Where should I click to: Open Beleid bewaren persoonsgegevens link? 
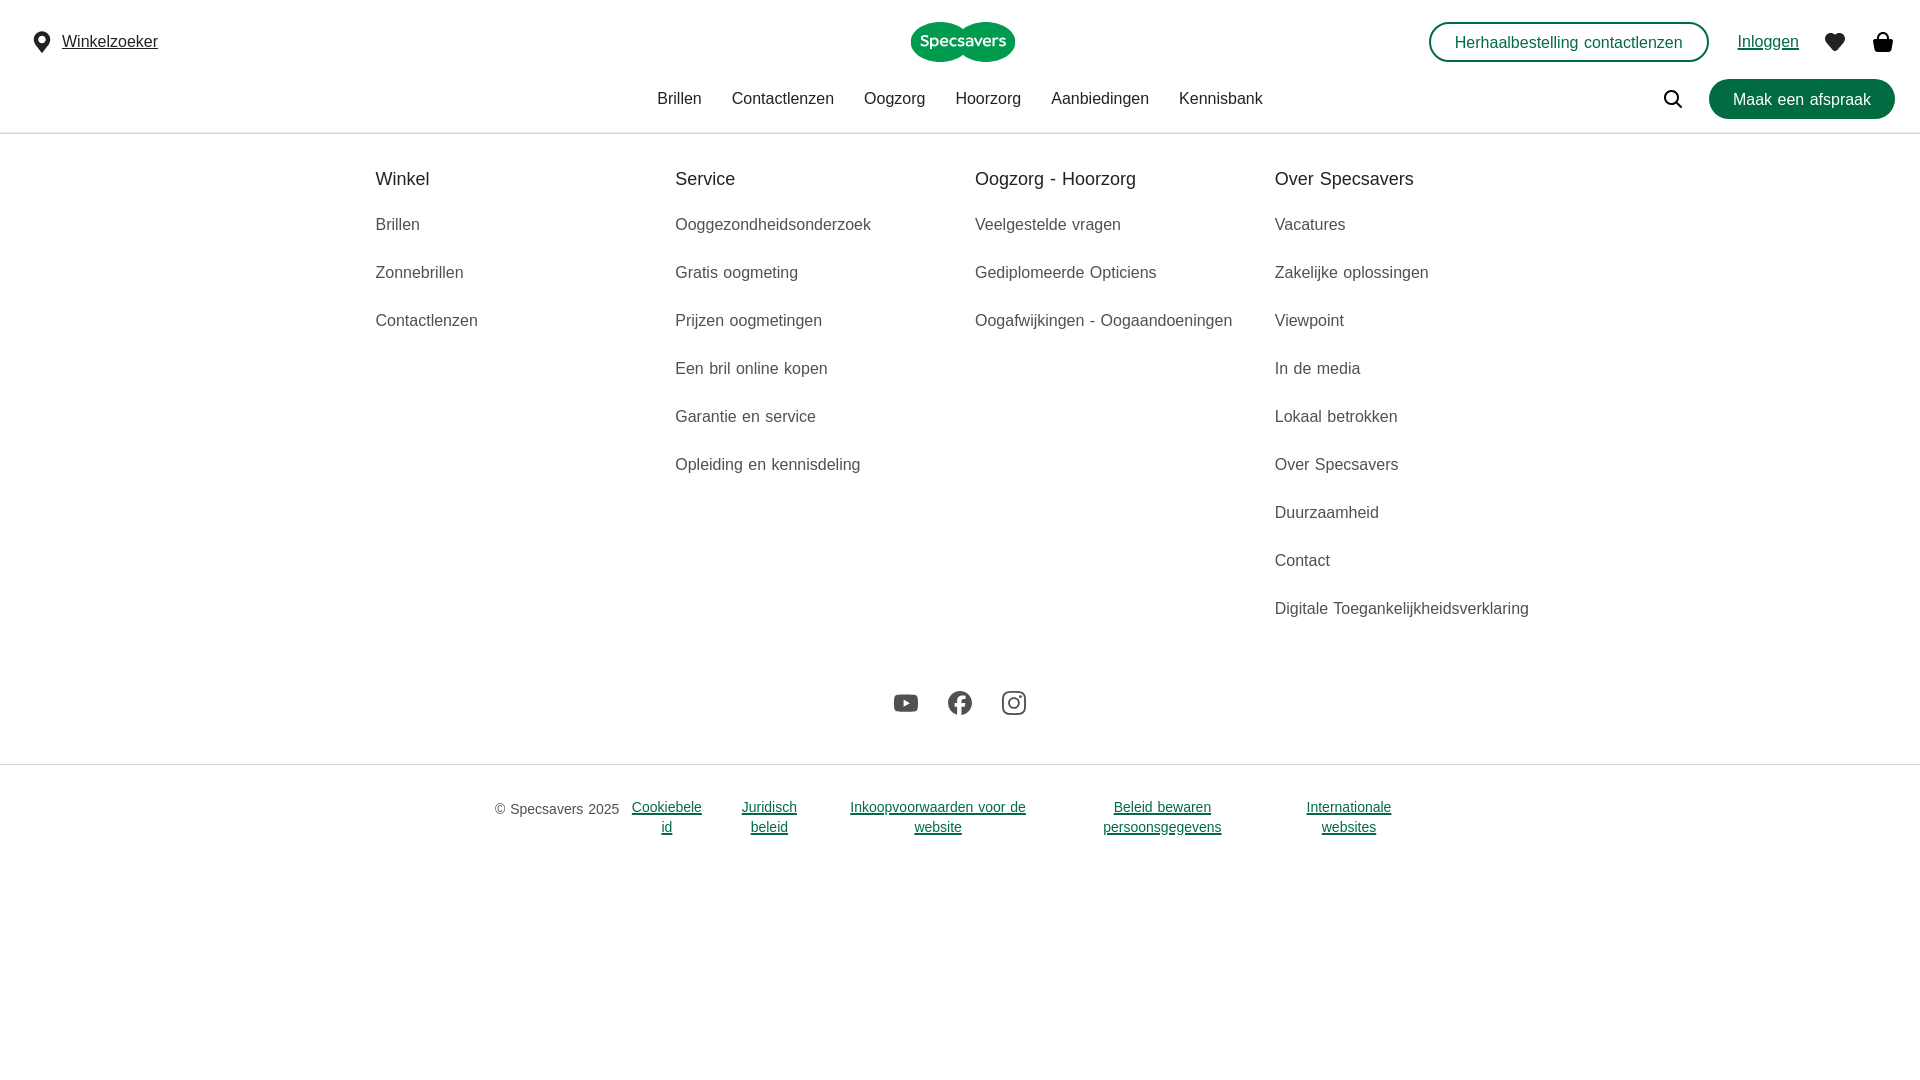tap(1163, 817)
